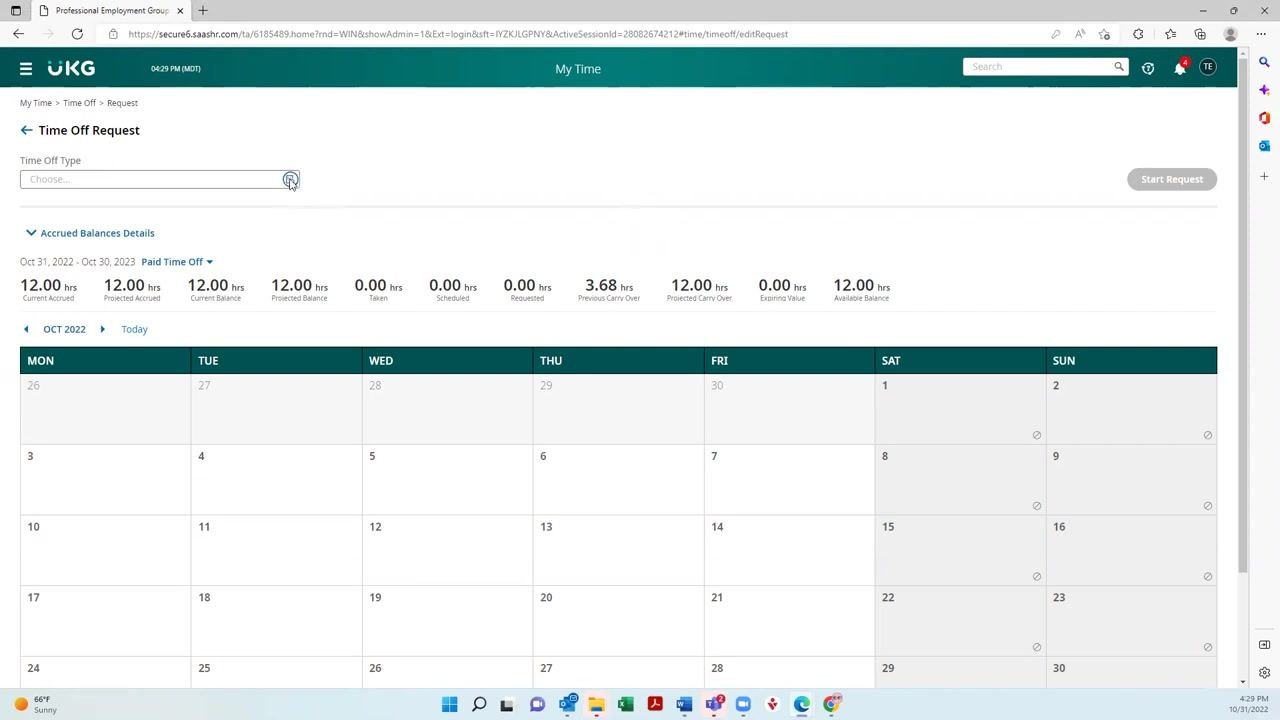
Task: Click the search magnifier in UKG search box
Action: (1119, 67)
